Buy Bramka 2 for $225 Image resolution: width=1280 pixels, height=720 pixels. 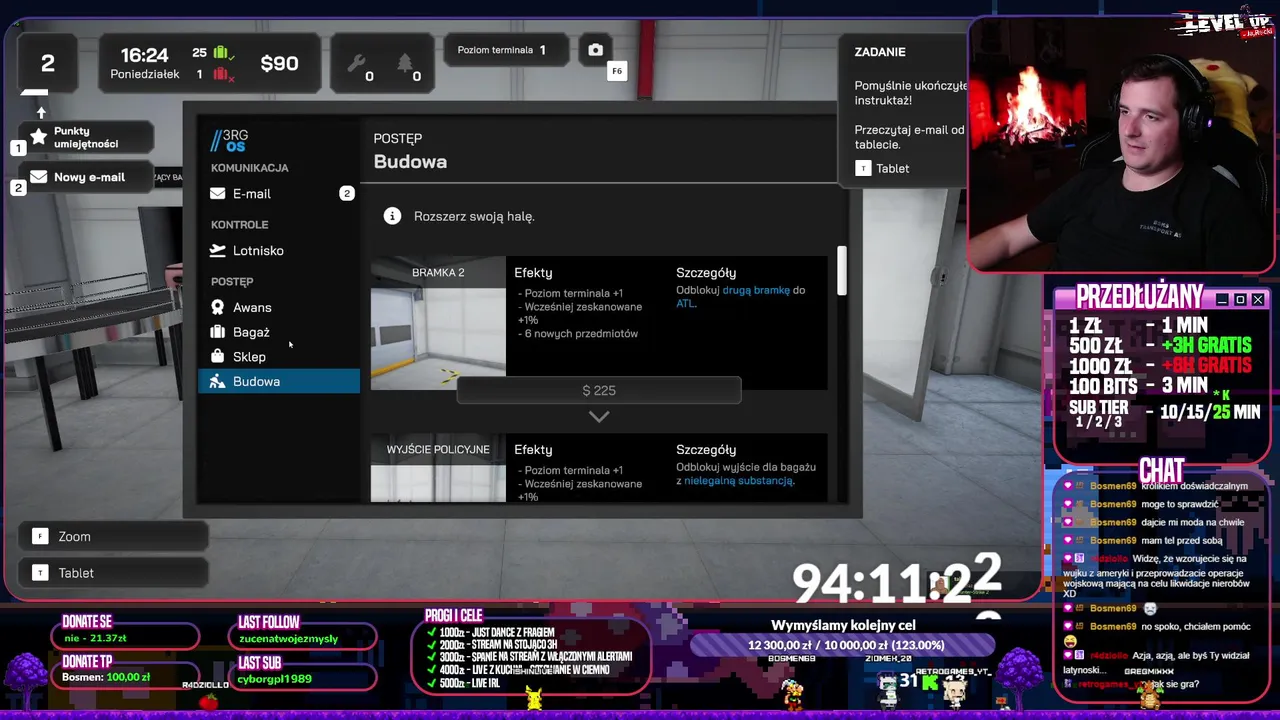click(x=599, y=390)
